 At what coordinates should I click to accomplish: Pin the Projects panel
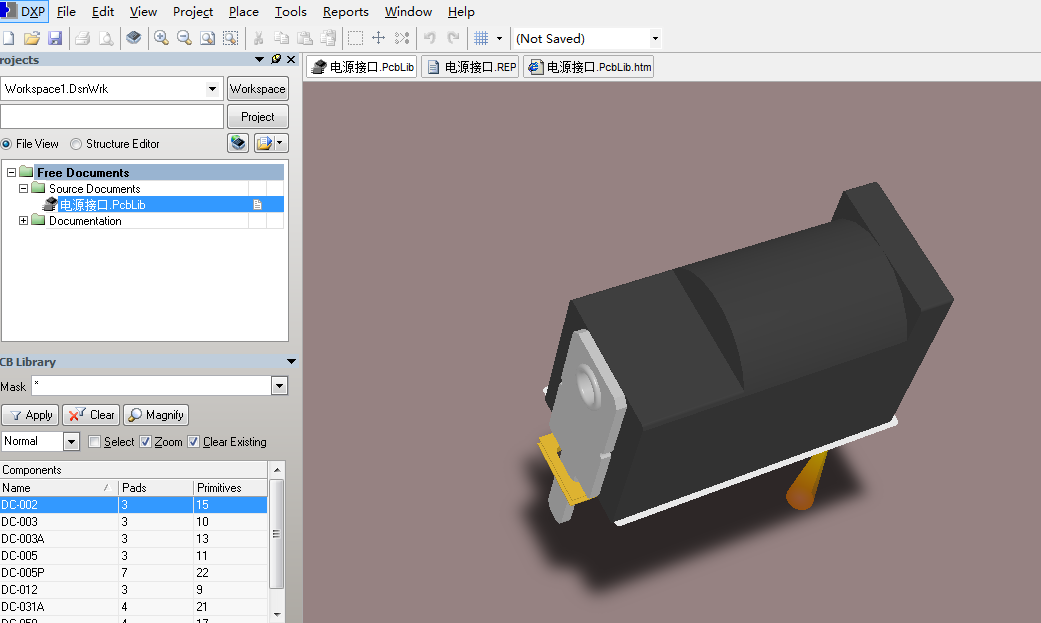276,59
